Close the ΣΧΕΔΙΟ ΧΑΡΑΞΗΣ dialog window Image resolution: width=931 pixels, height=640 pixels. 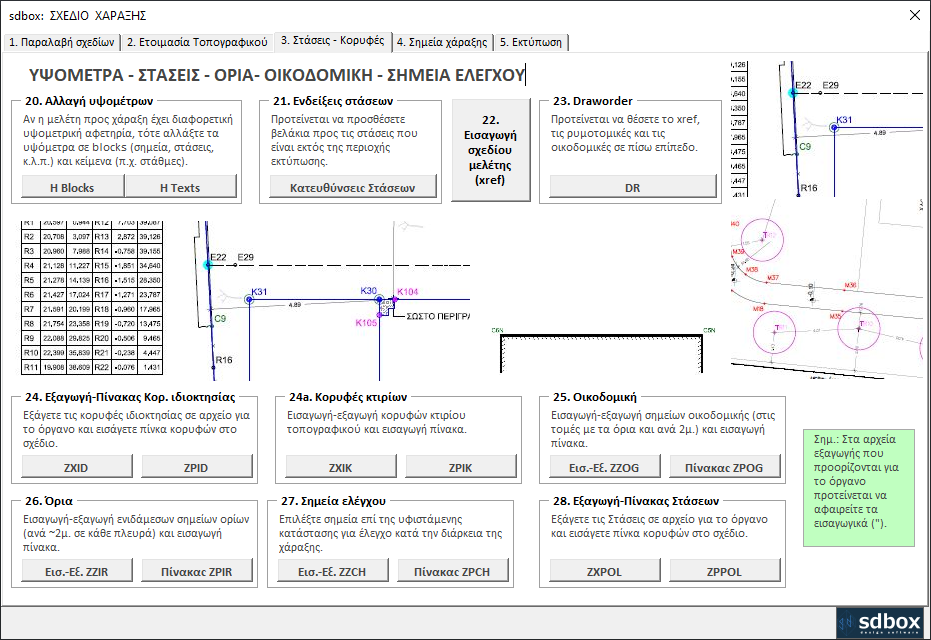tap(915, 15)
